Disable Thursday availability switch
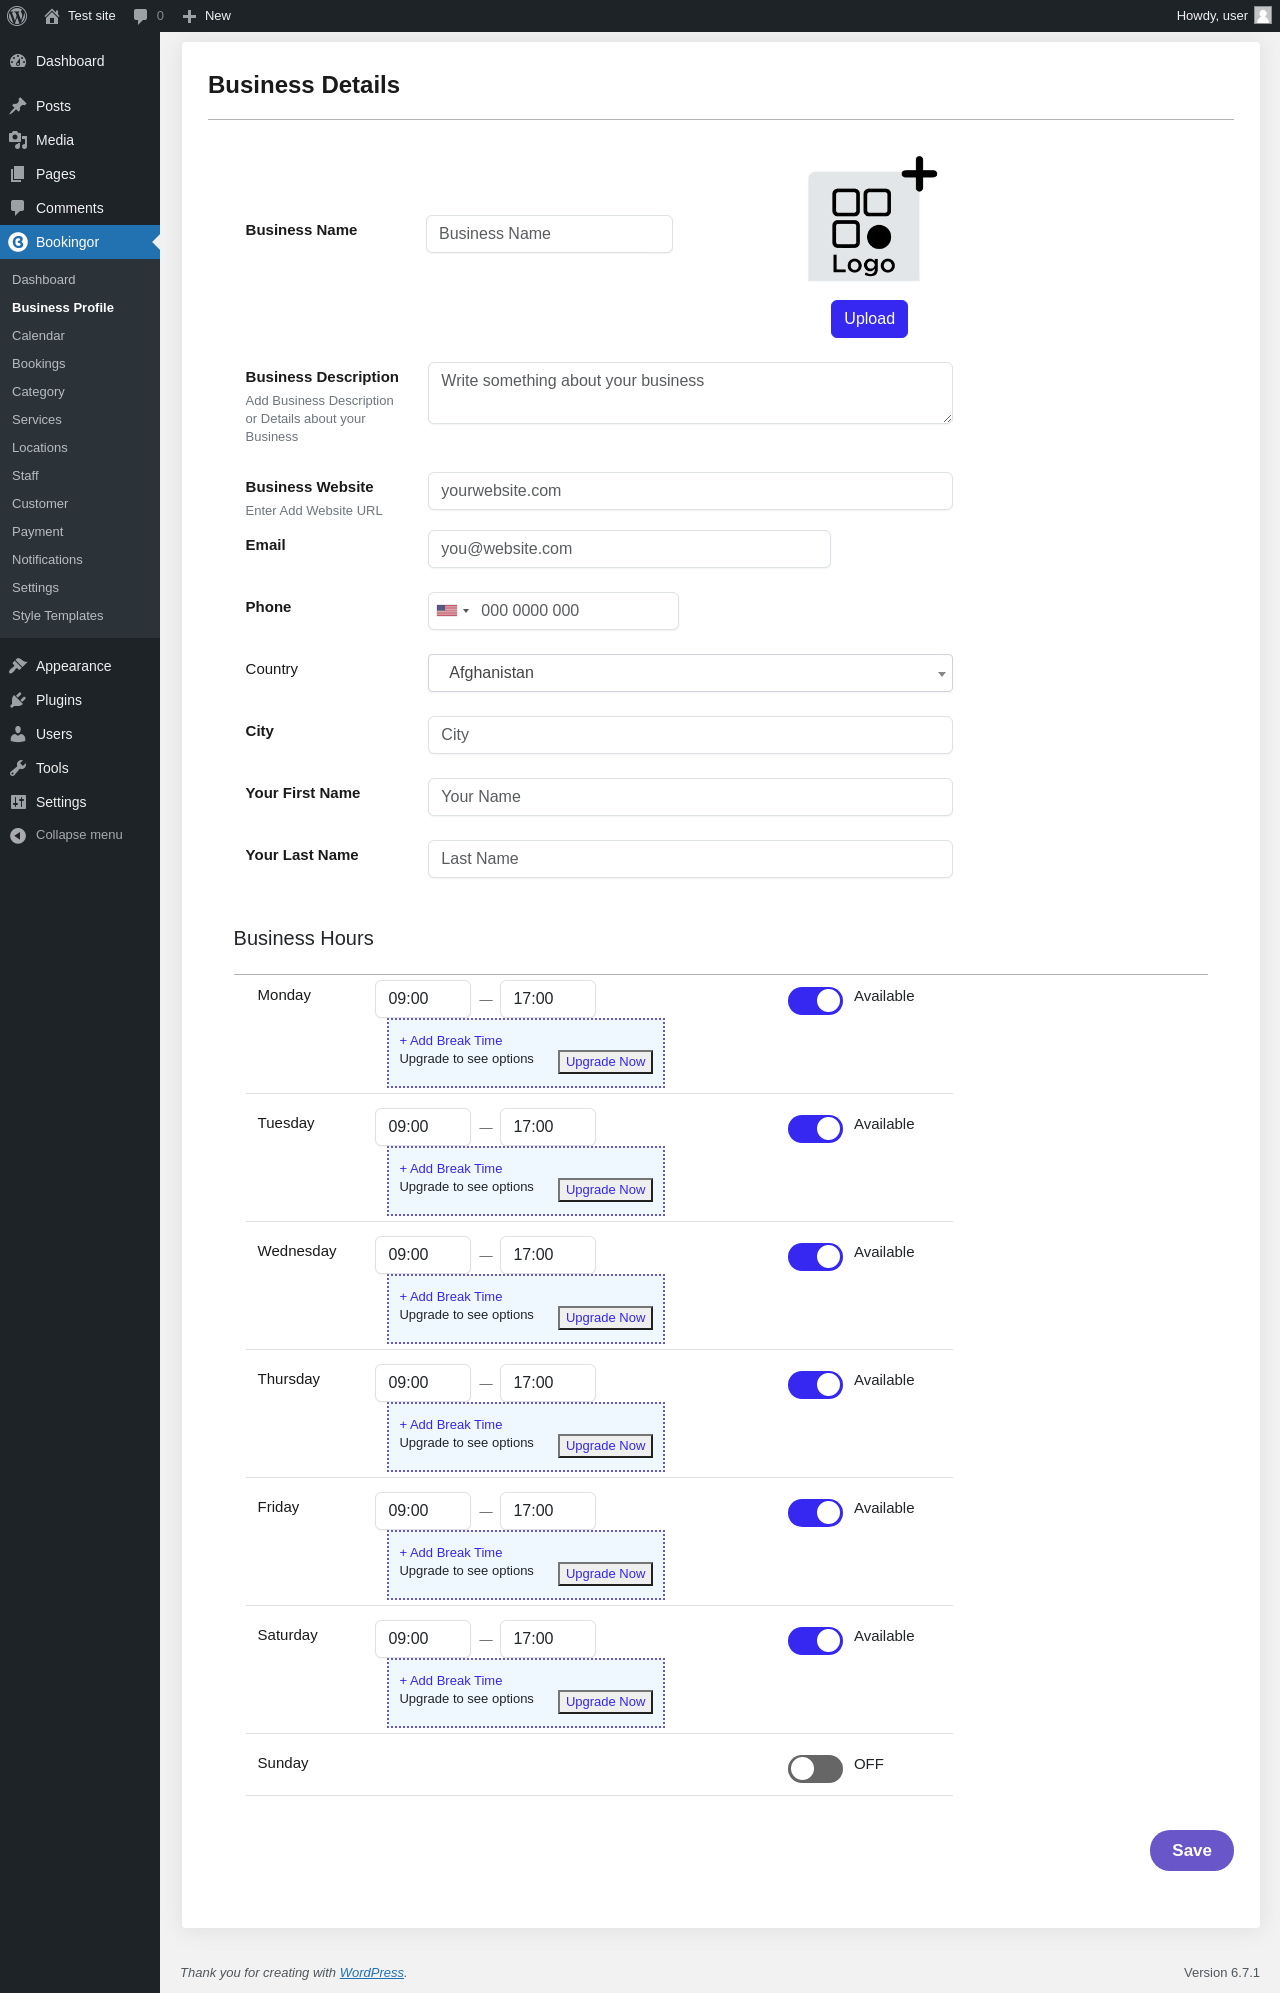 click(815, 1385)
